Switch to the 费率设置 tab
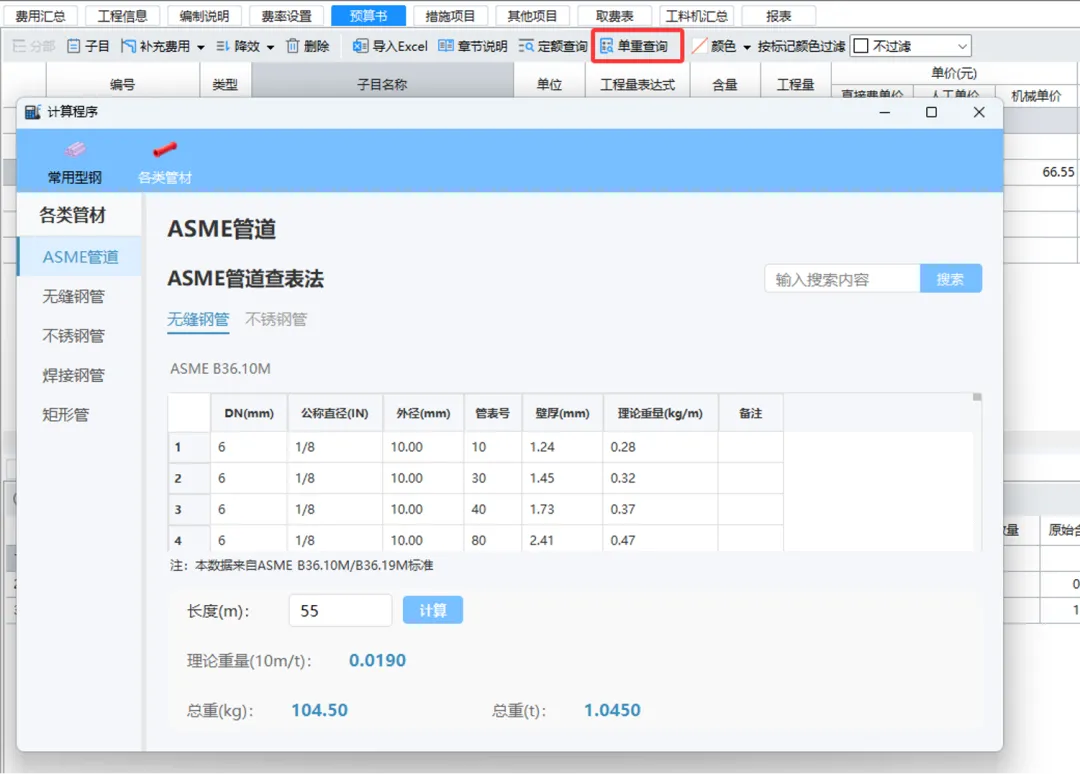 pos(286,16)
